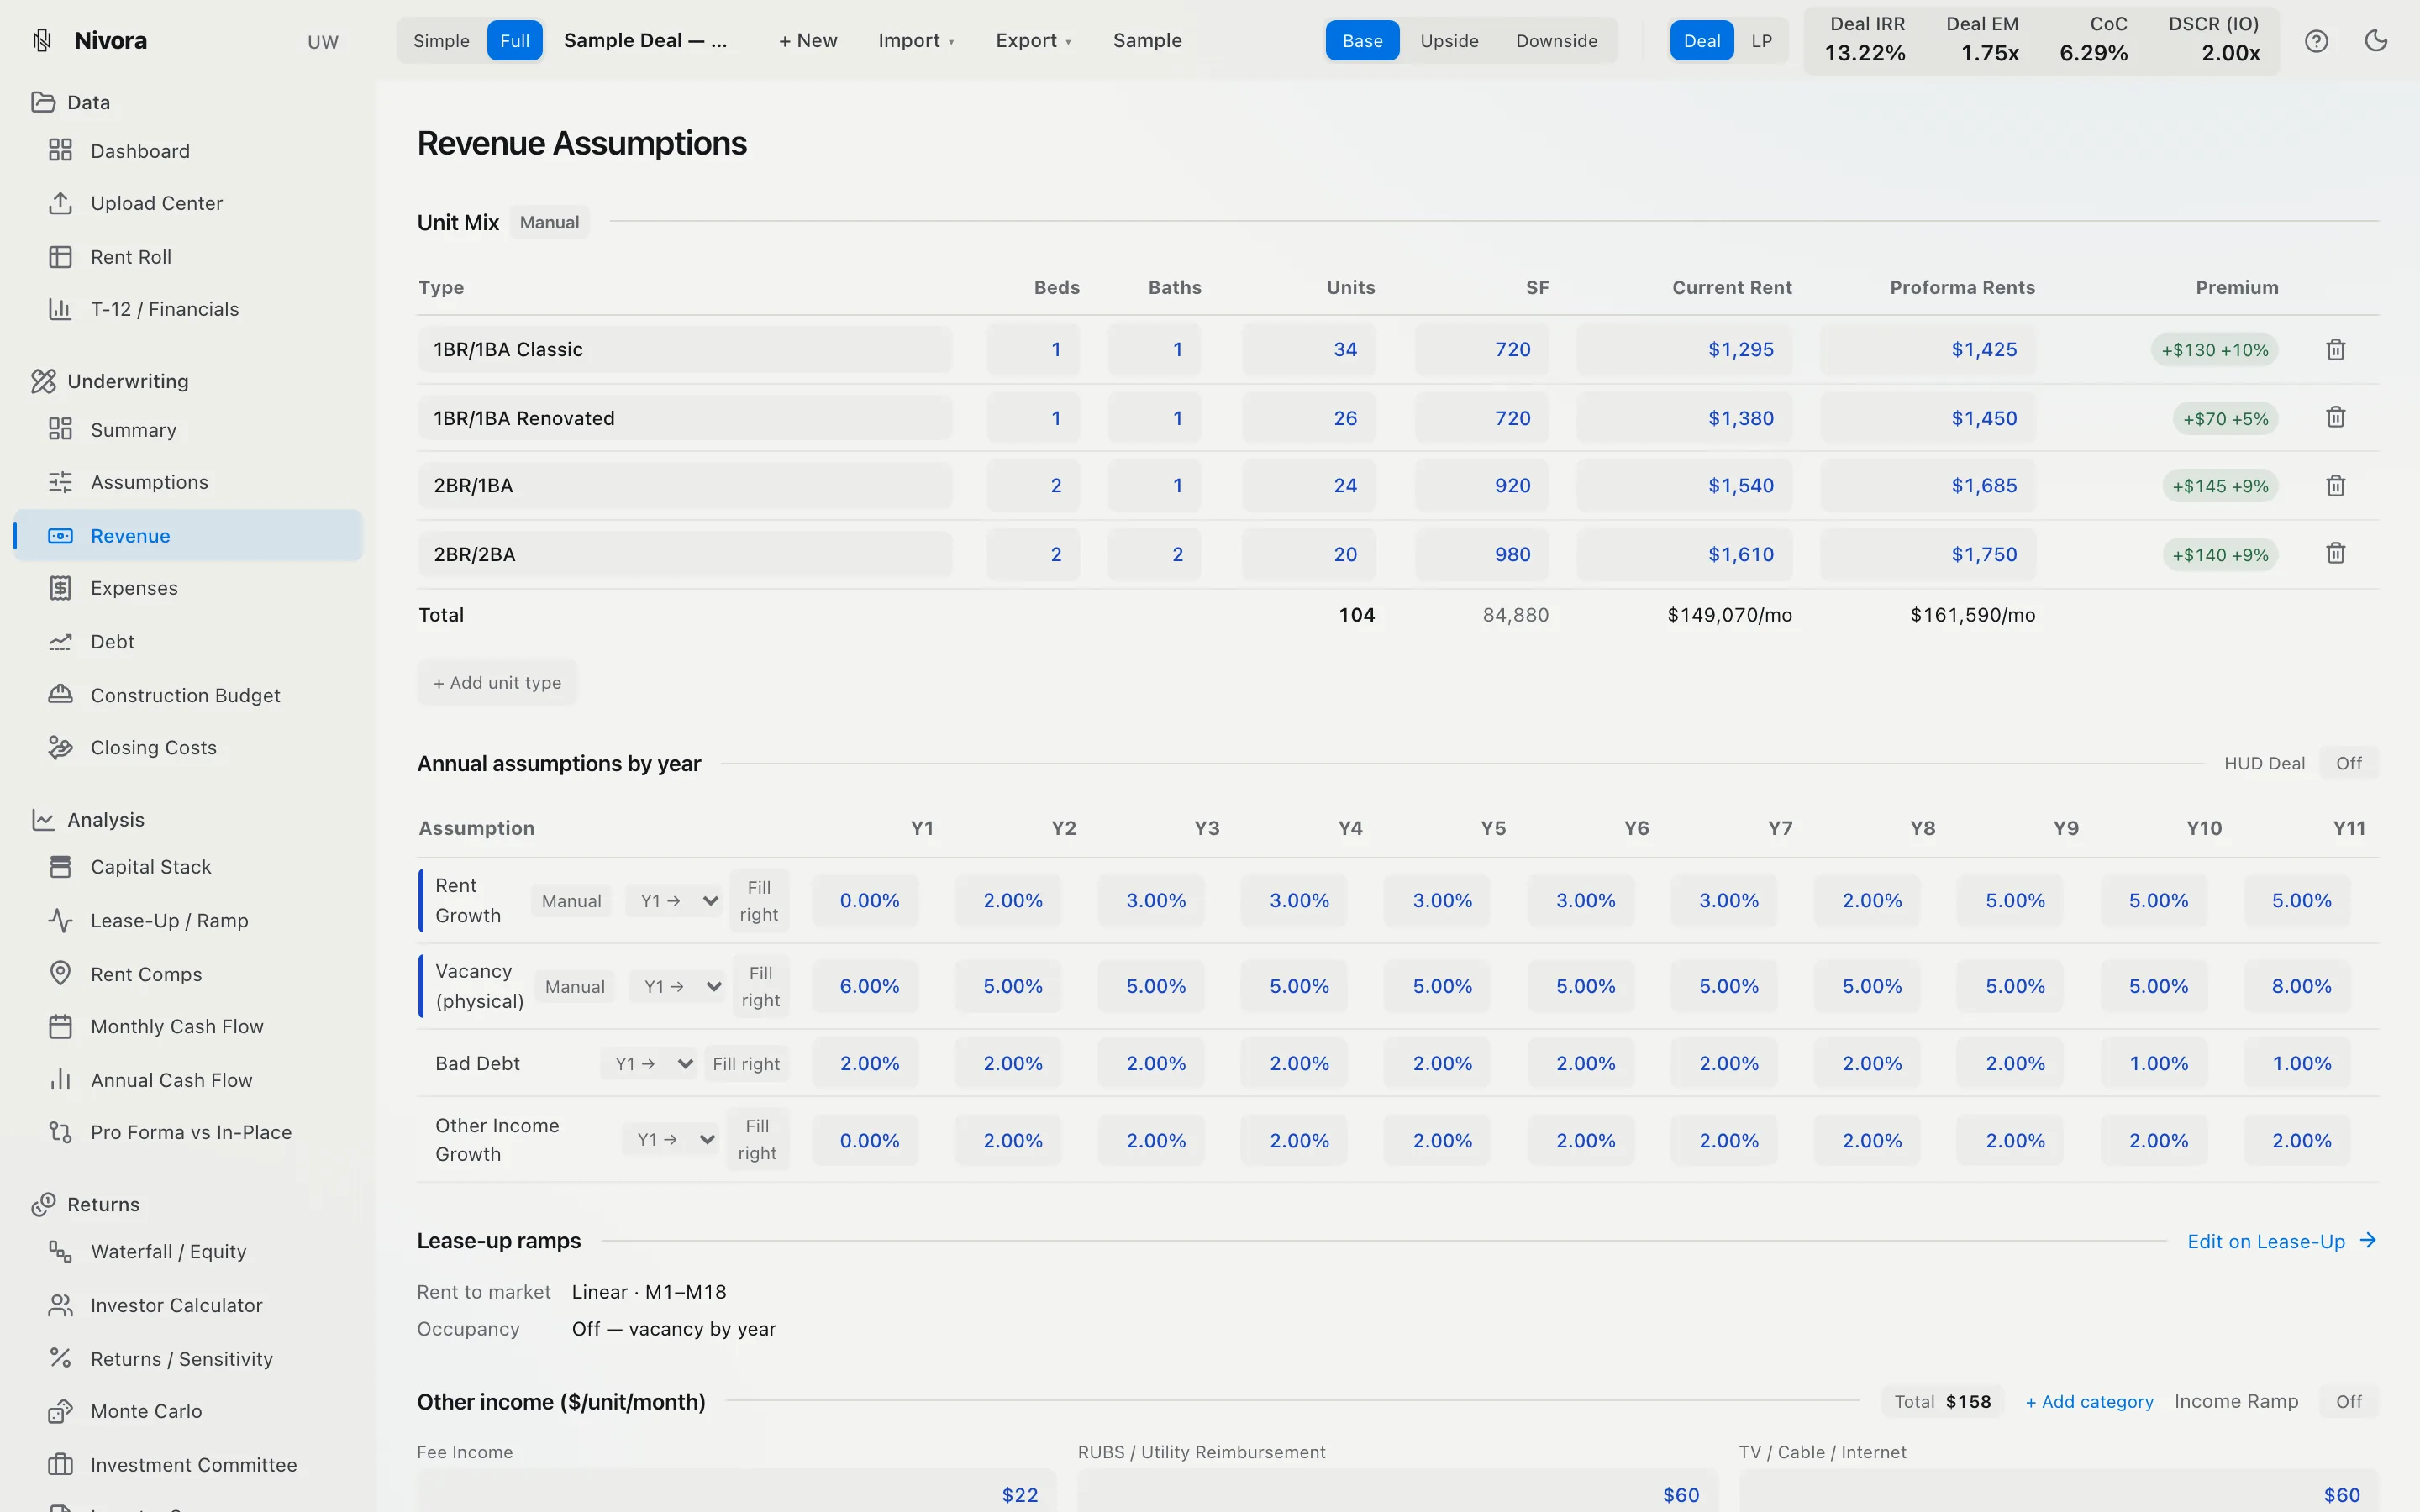
Task: Open the Import dropdown menu
Action: (916, 41)
